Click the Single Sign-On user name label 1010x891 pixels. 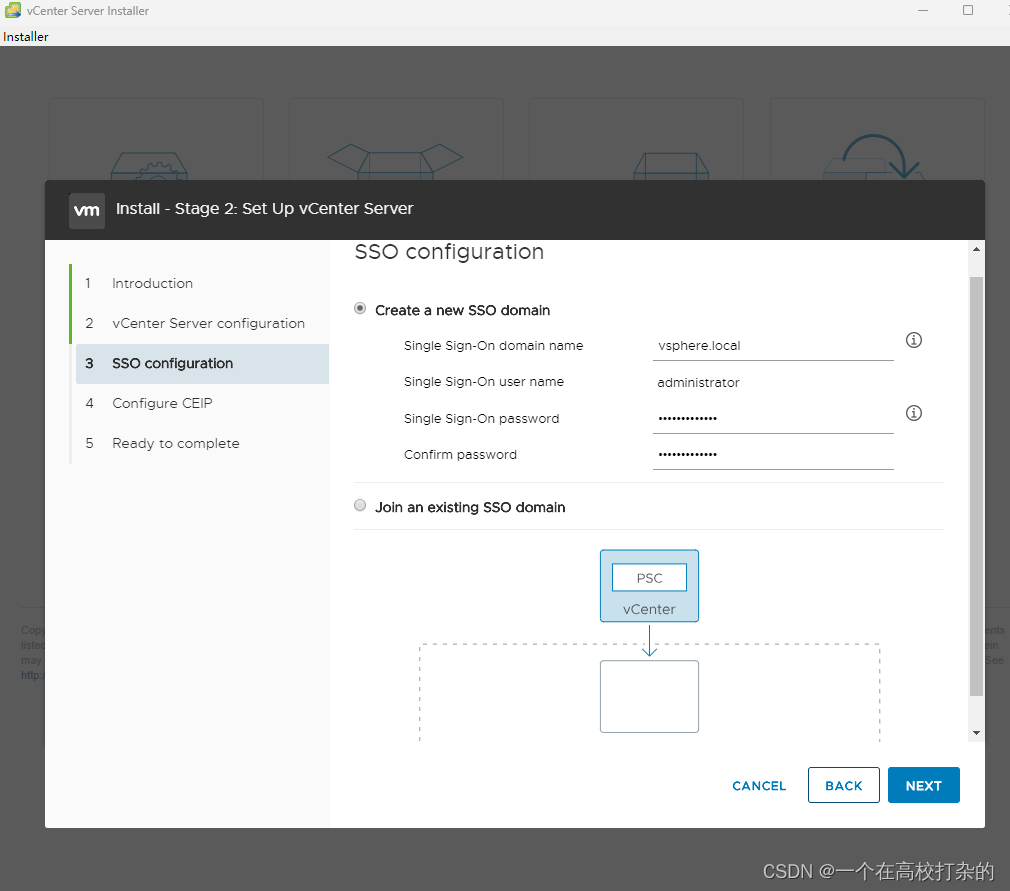coord(484,382)
